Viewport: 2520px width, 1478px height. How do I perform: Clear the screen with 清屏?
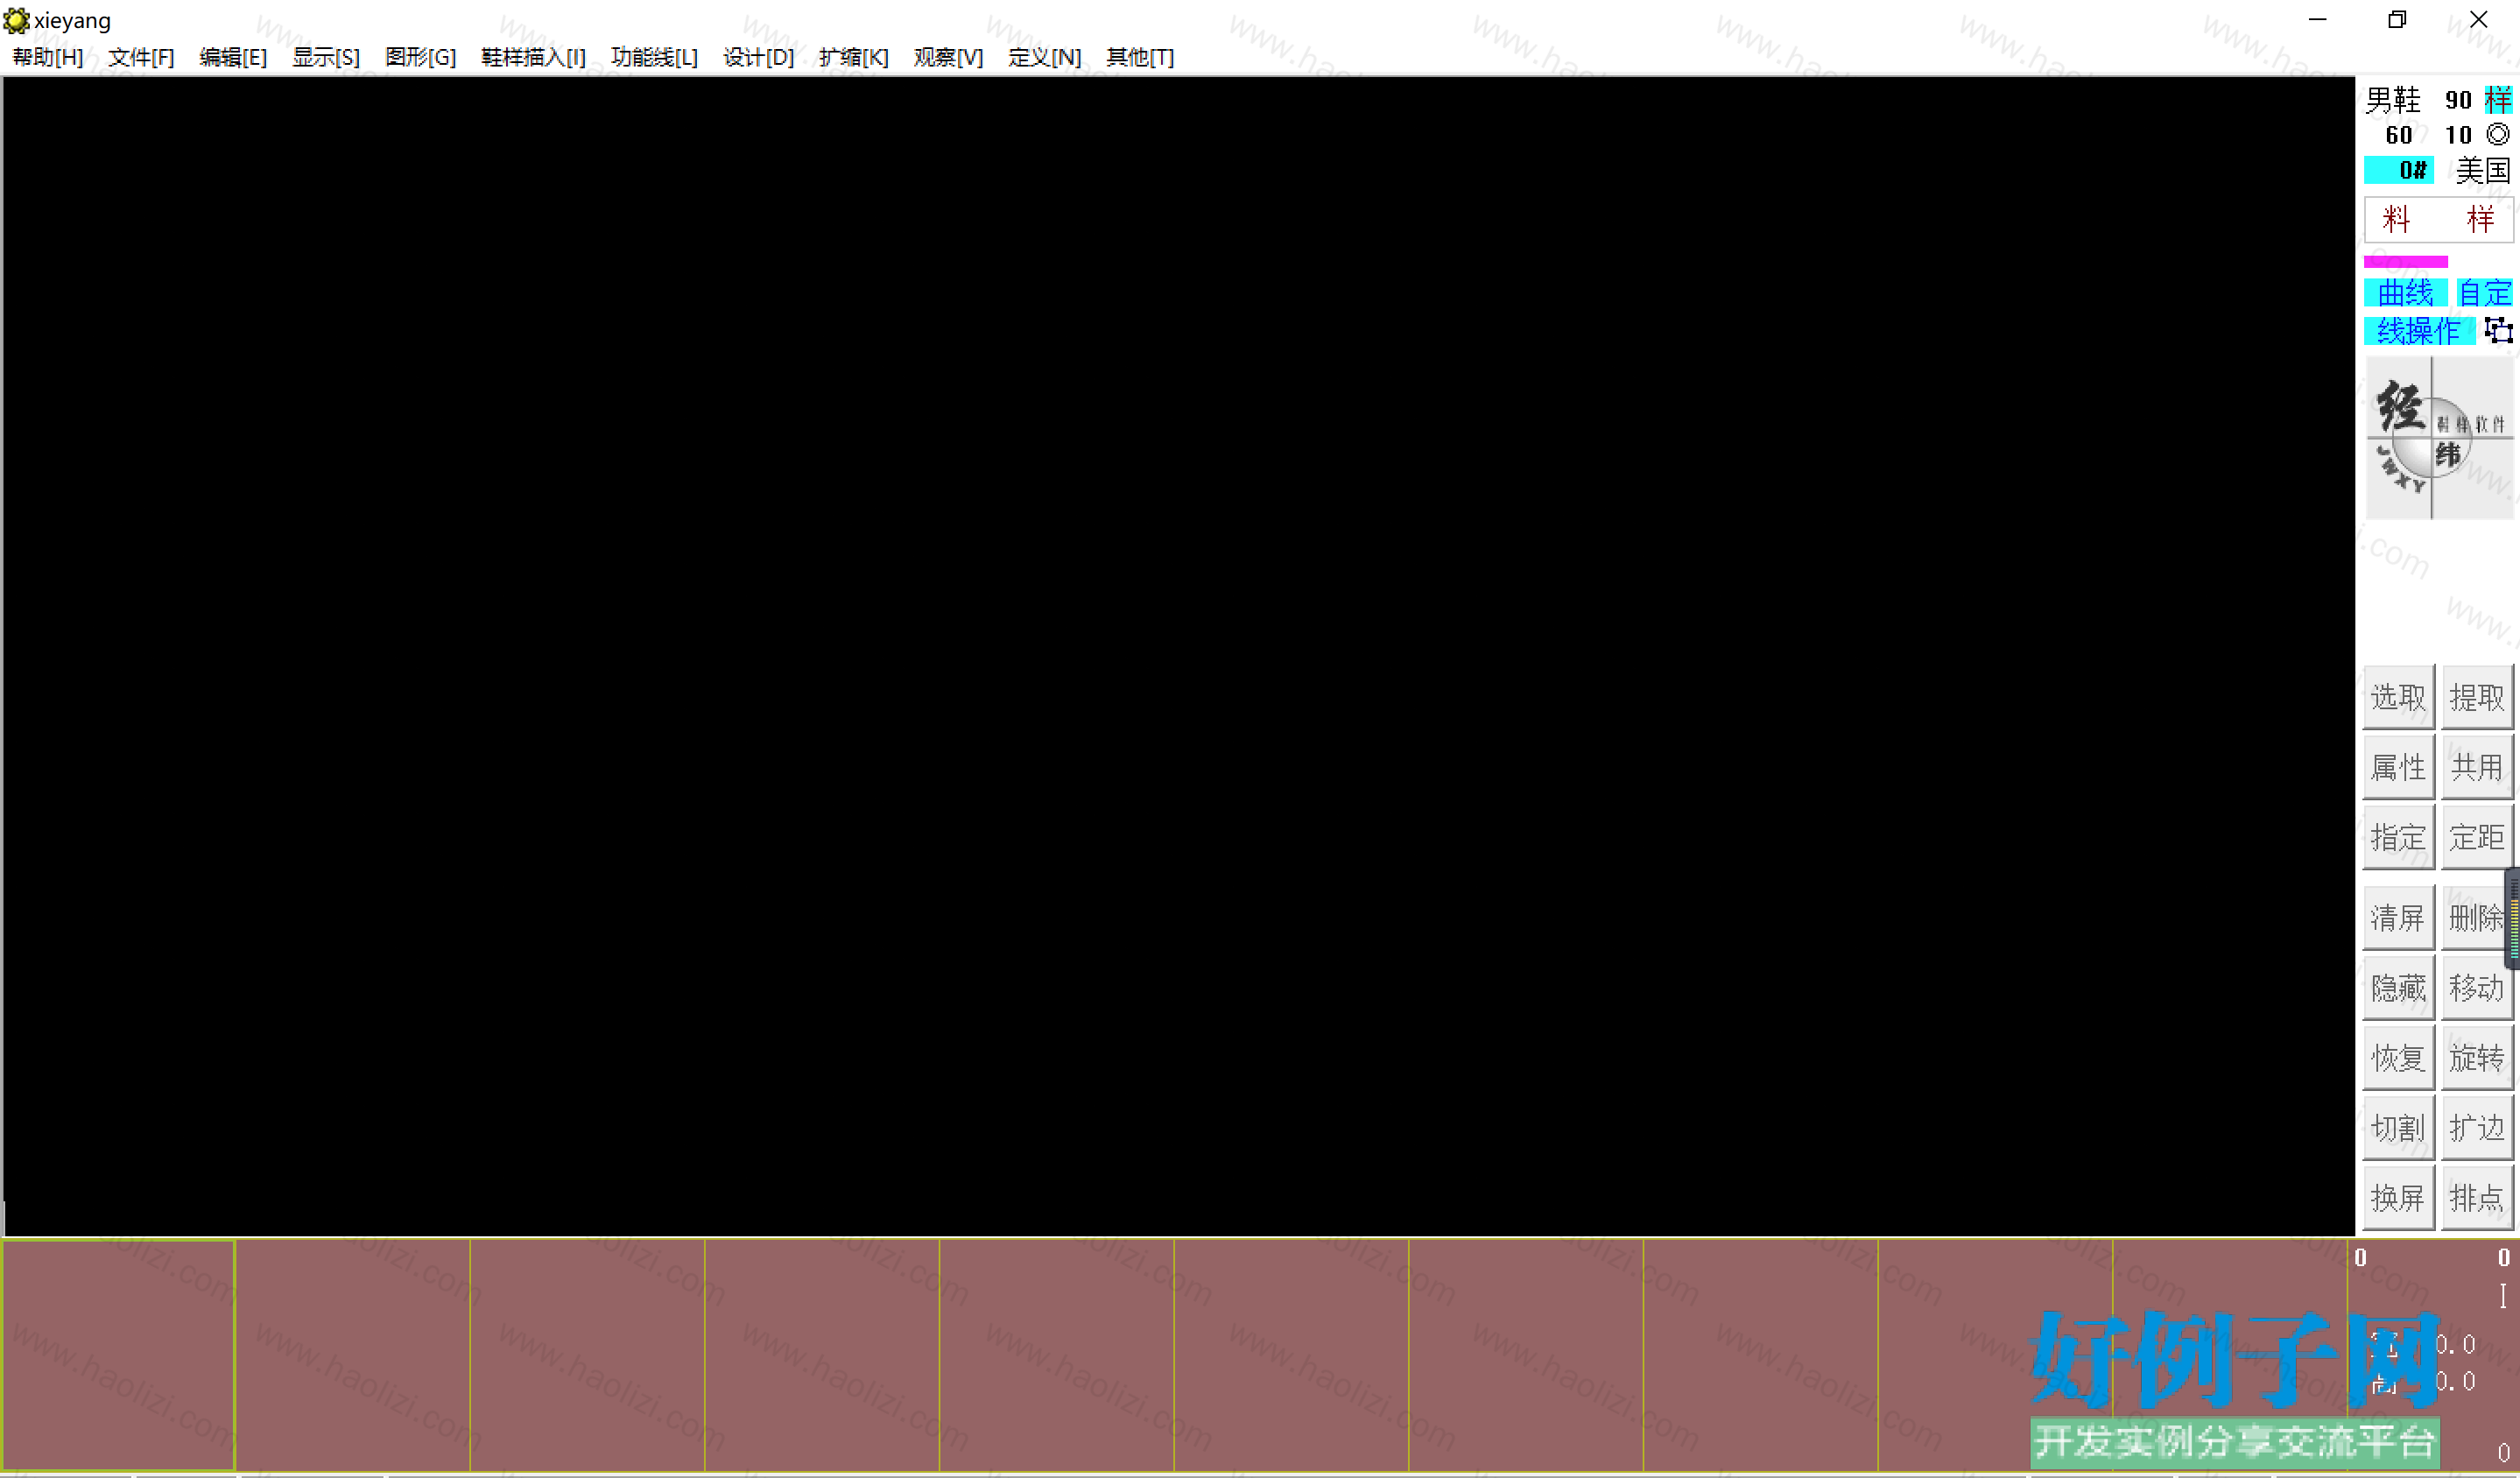coord(2398,918)
